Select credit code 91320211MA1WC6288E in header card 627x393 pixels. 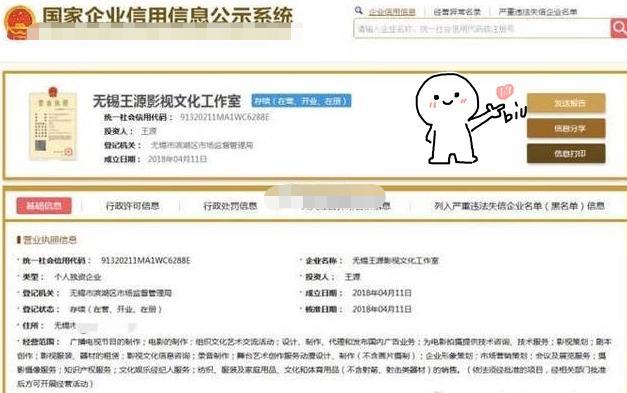[225, 117]
